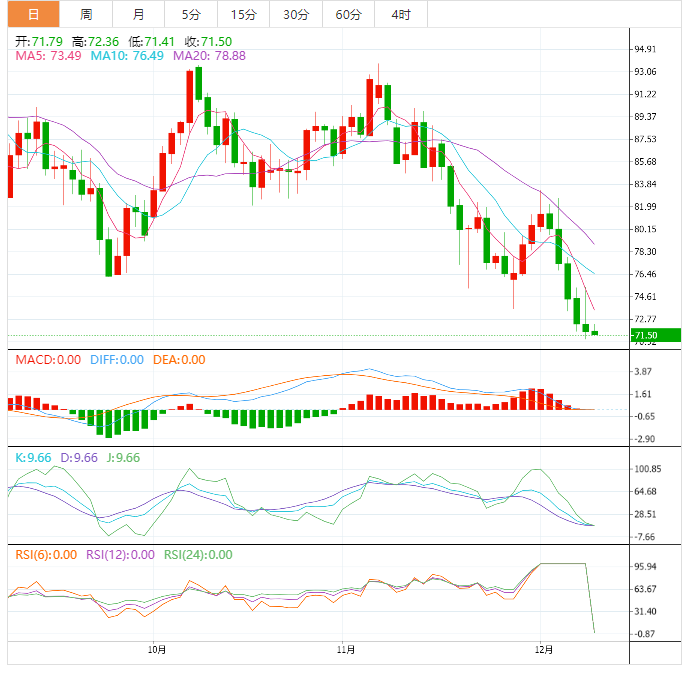
Task: Click the MA10: 76.49 indicator label
Action: click(128, 56)
